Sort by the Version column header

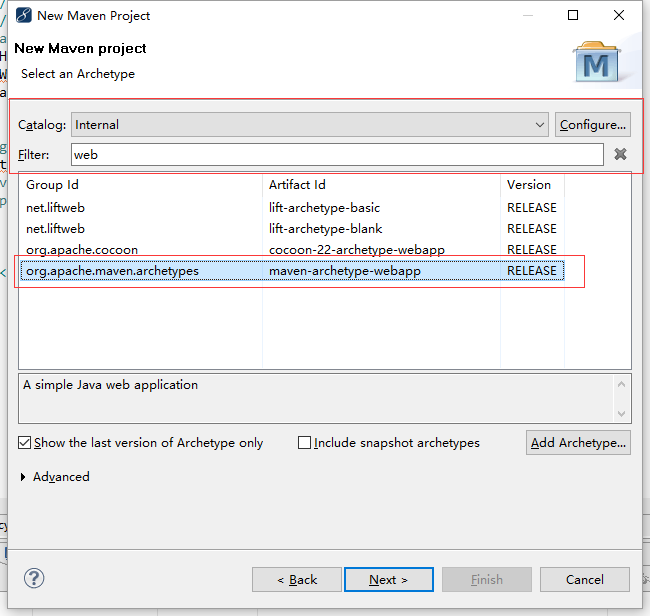coord(532,184)
